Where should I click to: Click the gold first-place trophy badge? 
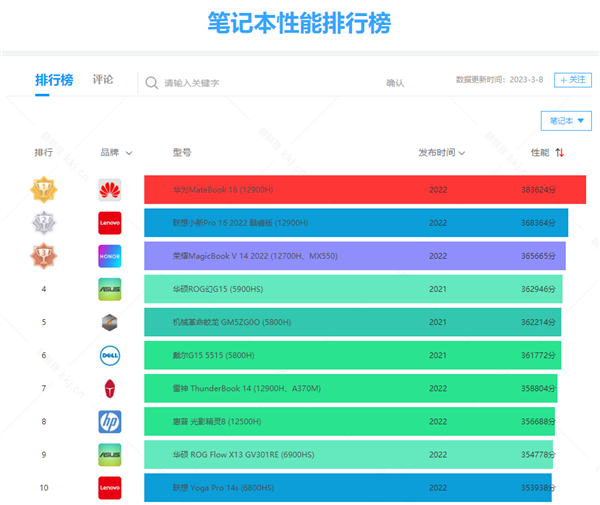click(44, 189)
